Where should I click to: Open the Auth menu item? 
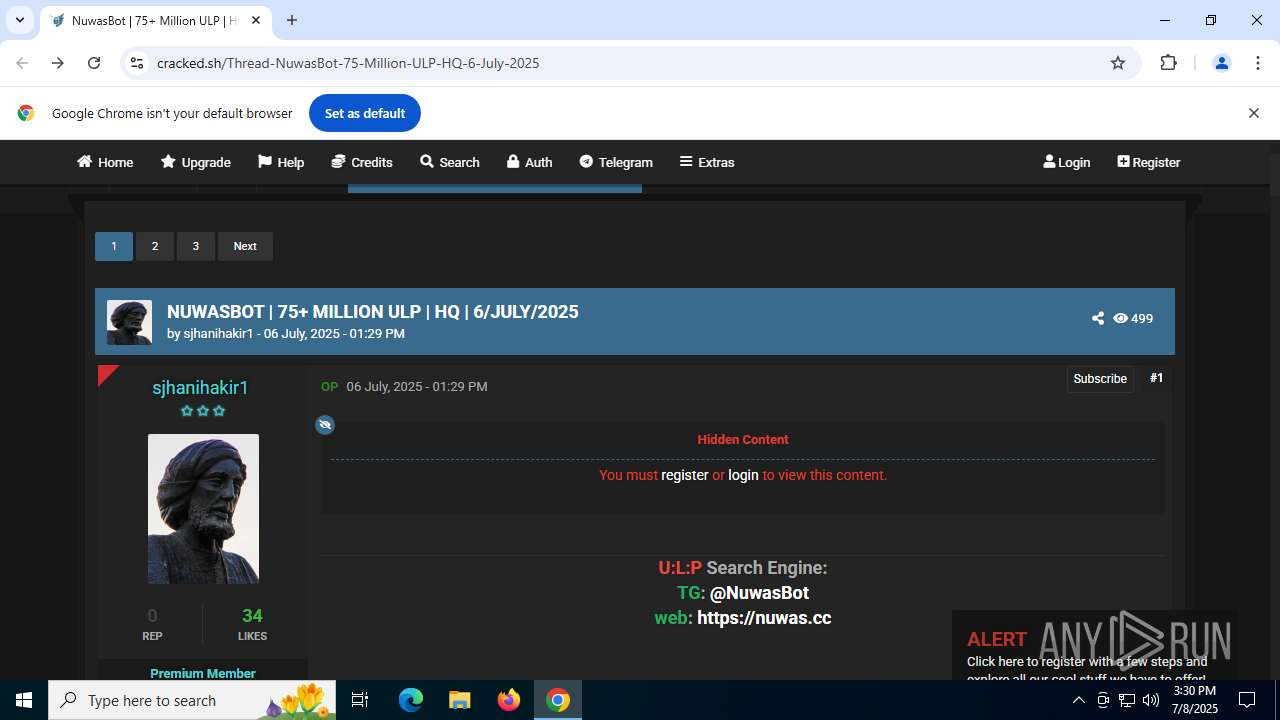(529, 162)
